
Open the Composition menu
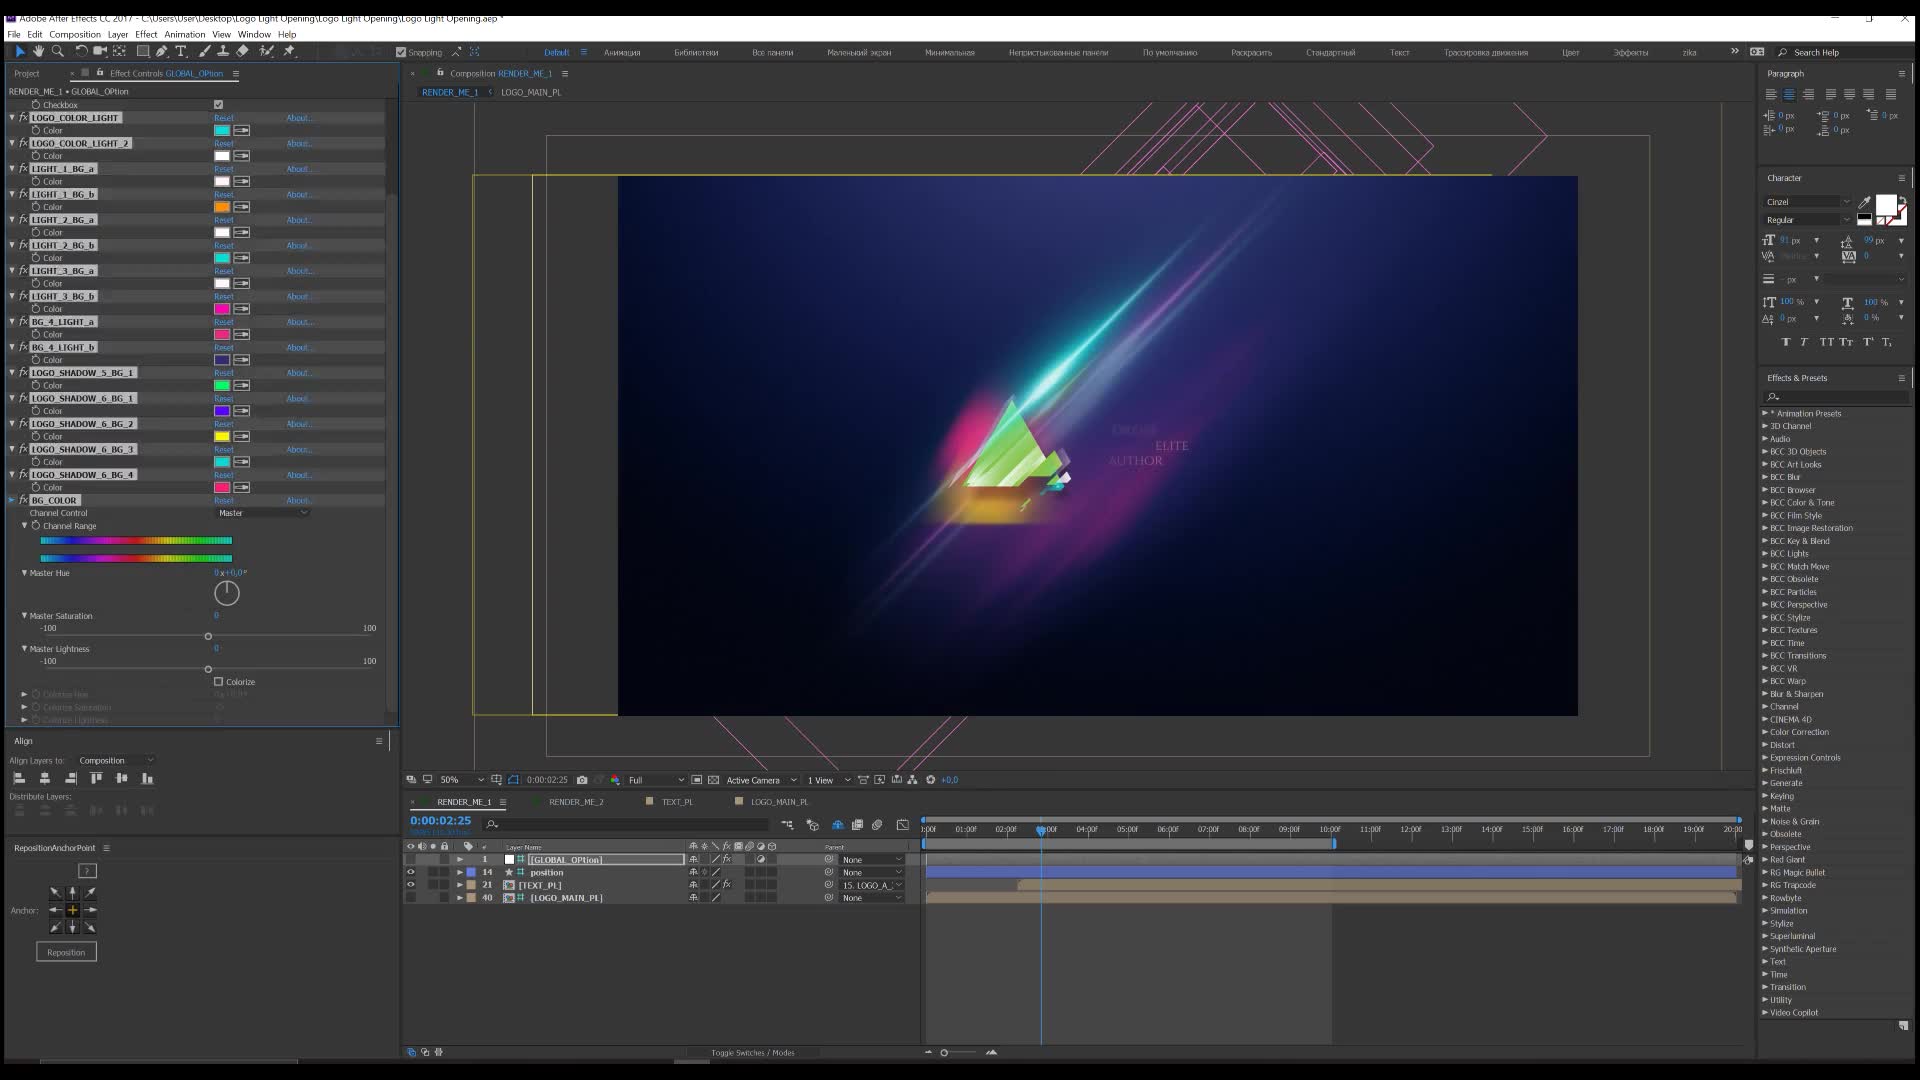coord(75,34)
